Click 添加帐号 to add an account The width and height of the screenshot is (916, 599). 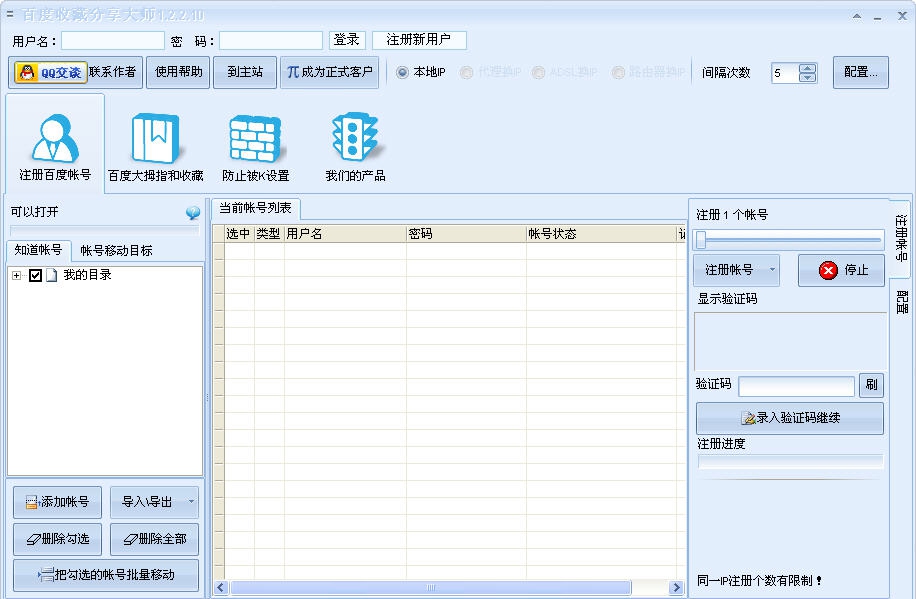click(x=57, y=502)
